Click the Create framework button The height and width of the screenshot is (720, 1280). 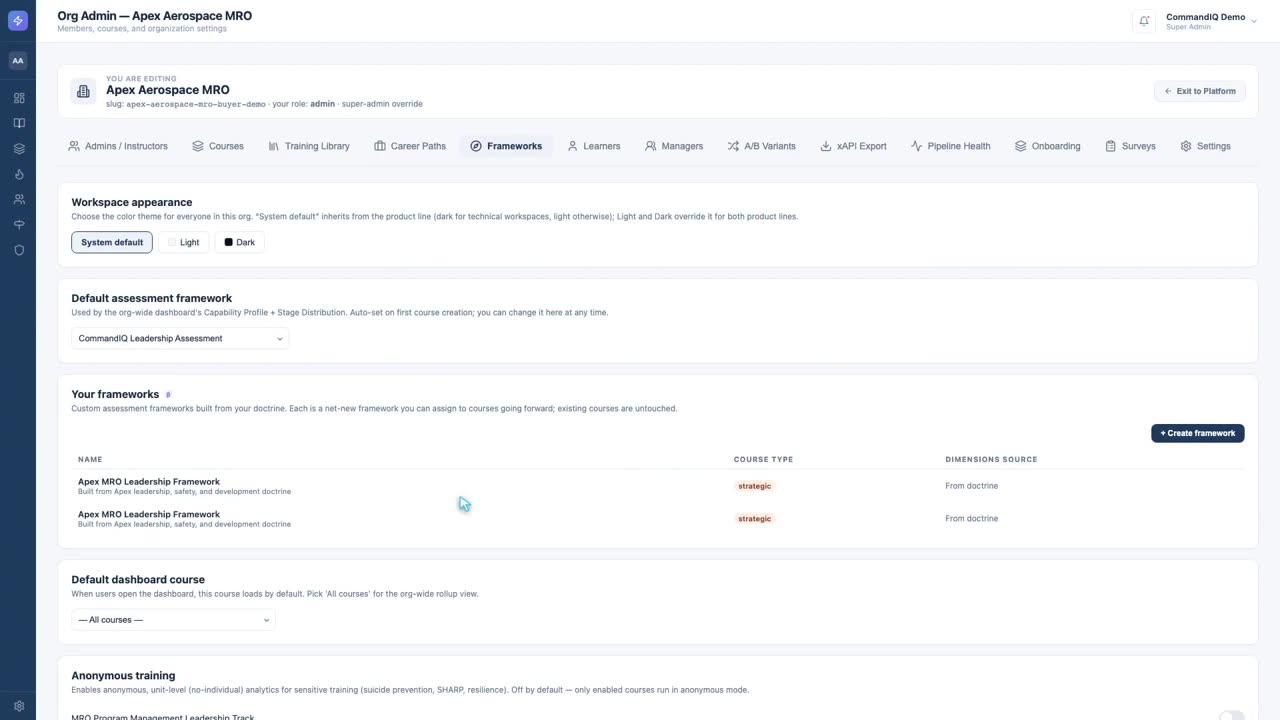[1198, 433]
